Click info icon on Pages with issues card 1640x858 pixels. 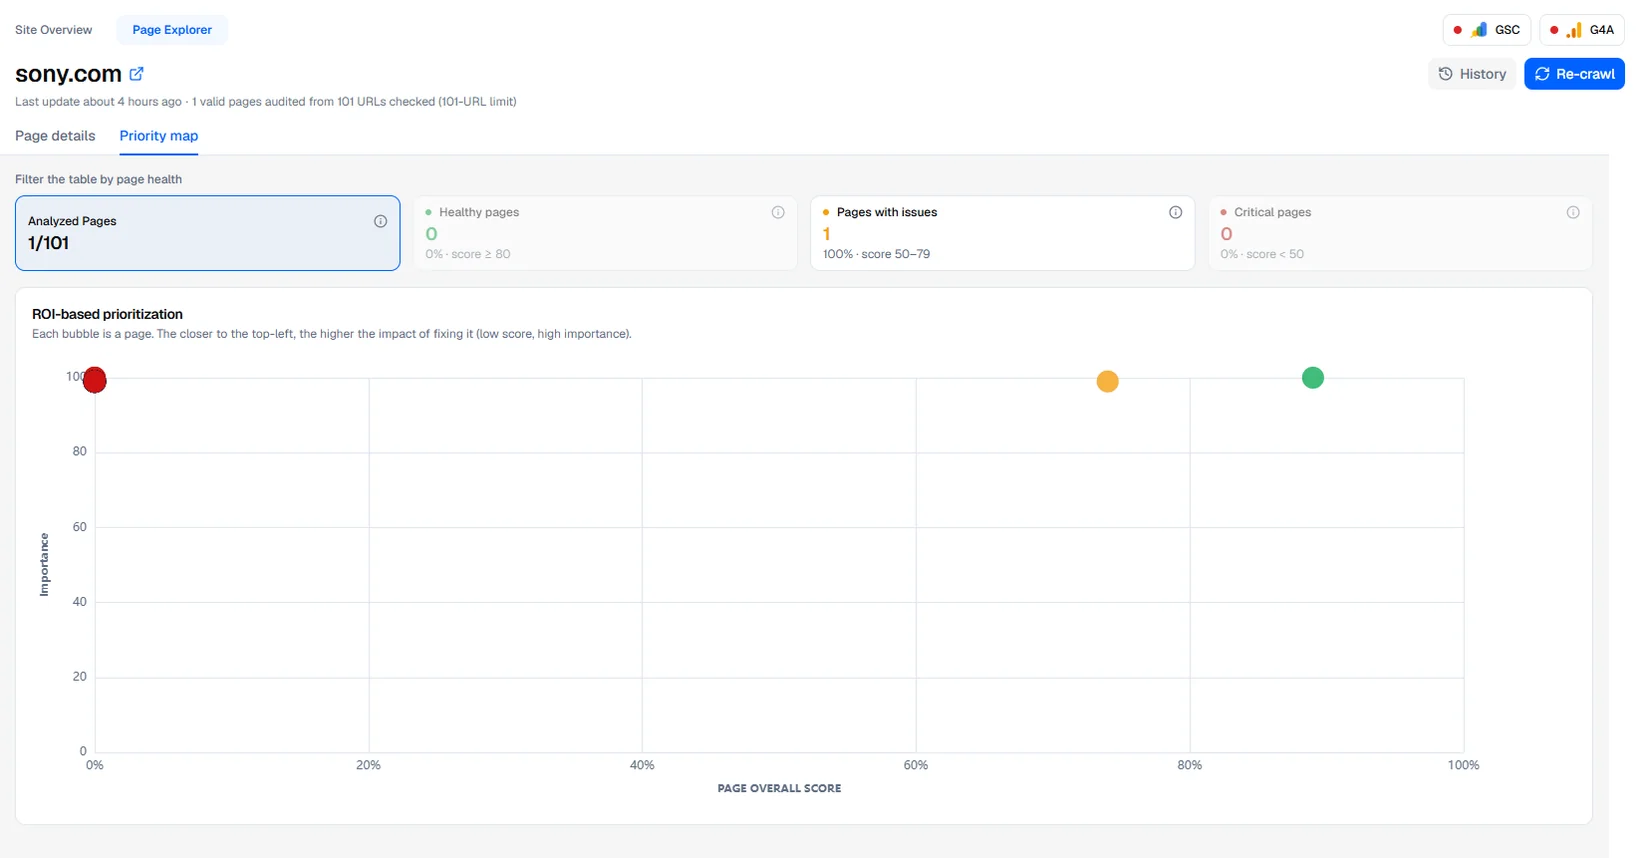tap(1176, 212)
